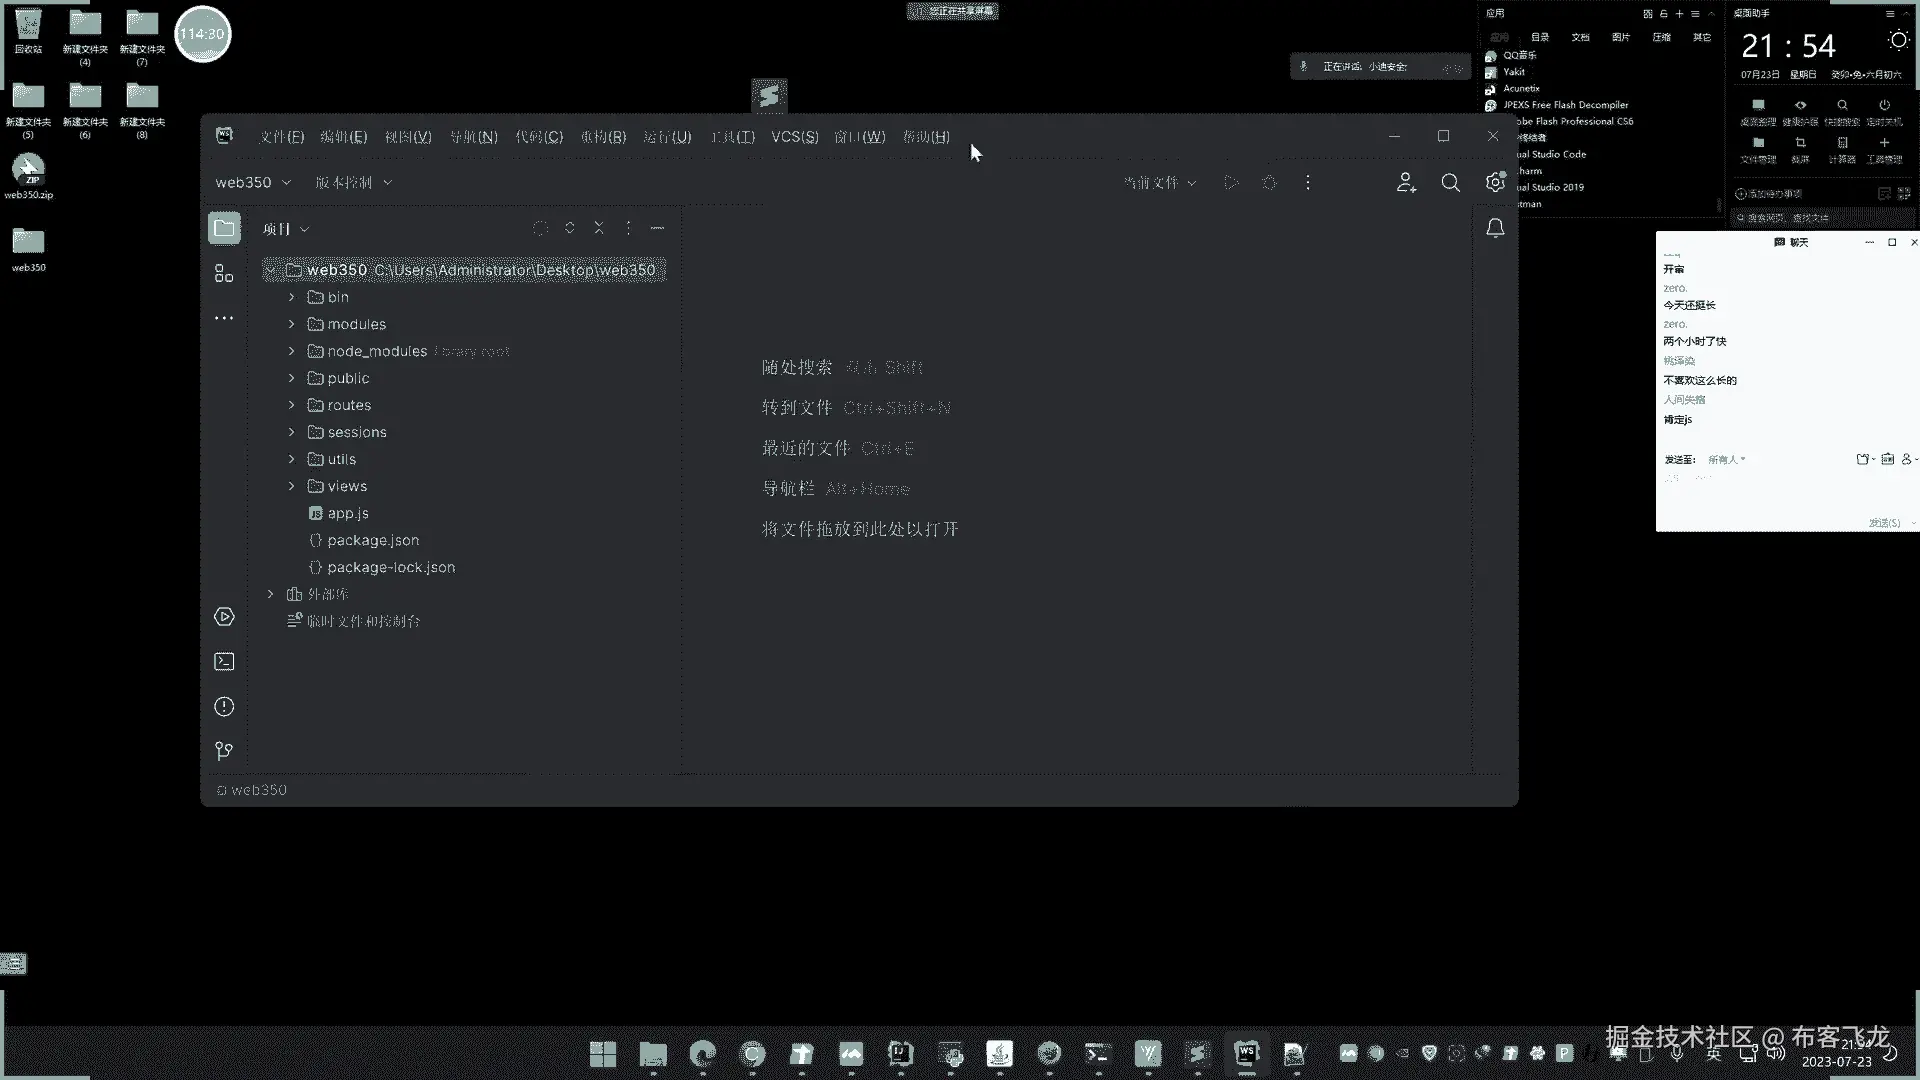Screen dimensions: 1920x1080
Task: Open app.js in the project tree
Action: click(348, 514)
